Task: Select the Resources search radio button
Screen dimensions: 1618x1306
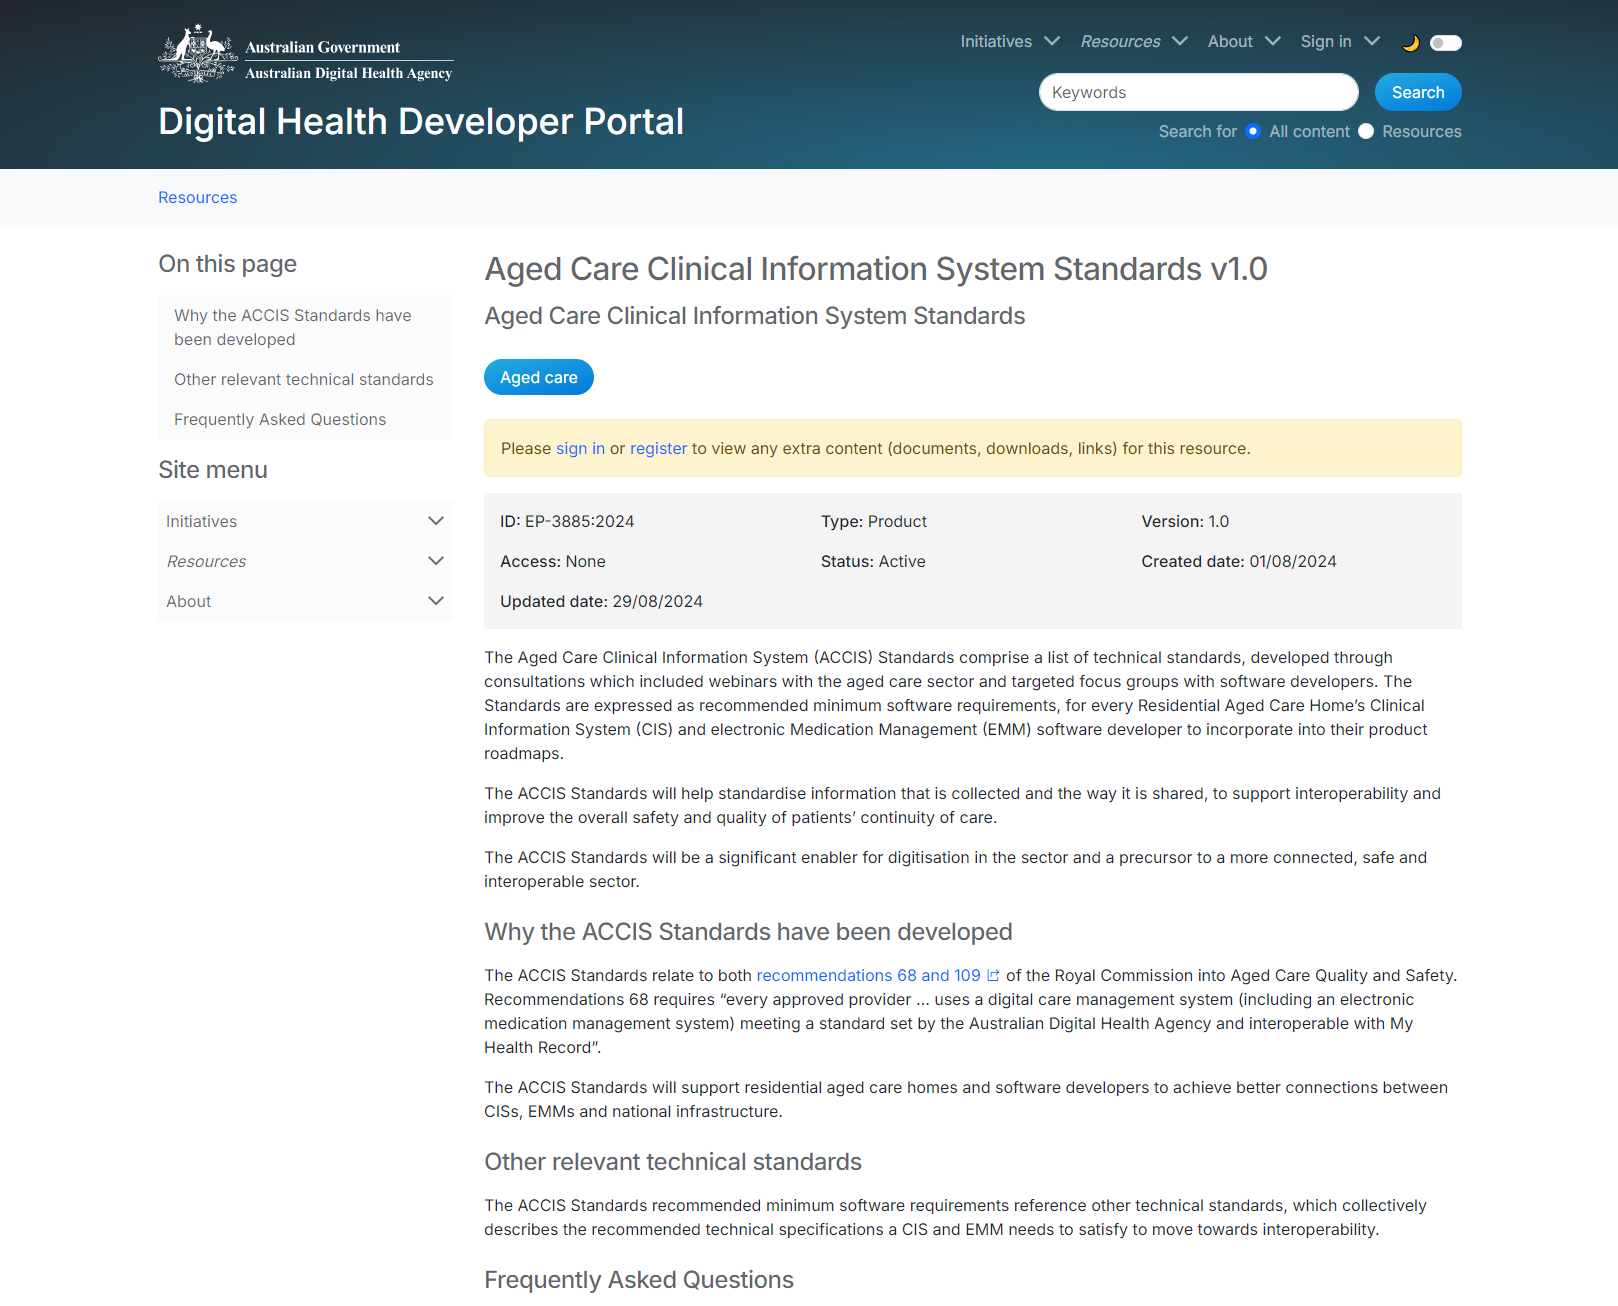Action: click(1366, 132)
